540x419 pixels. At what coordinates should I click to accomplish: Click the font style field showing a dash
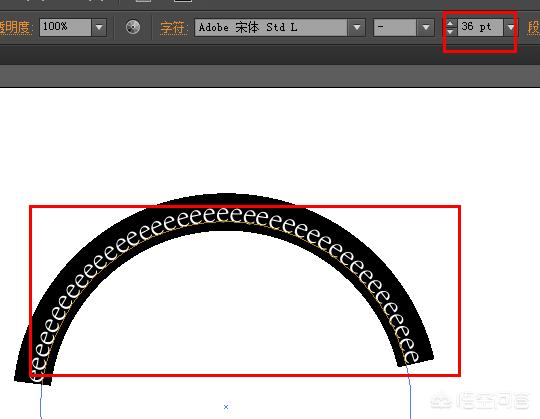(x=395, y=27)
